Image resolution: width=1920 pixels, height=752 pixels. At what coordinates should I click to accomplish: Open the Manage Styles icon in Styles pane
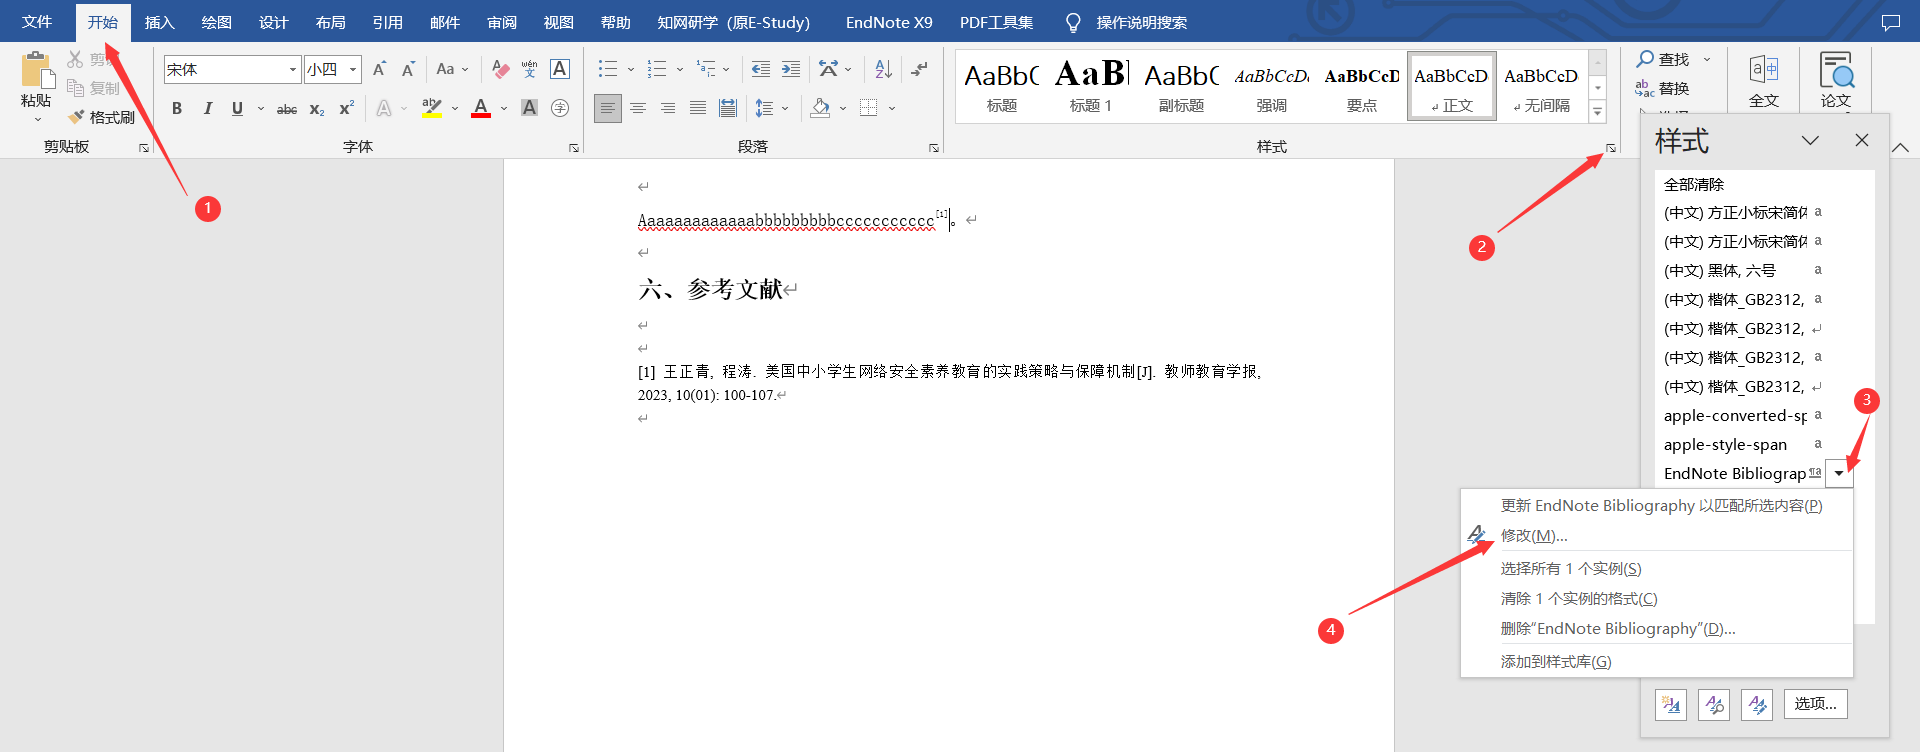(1757, 704)
